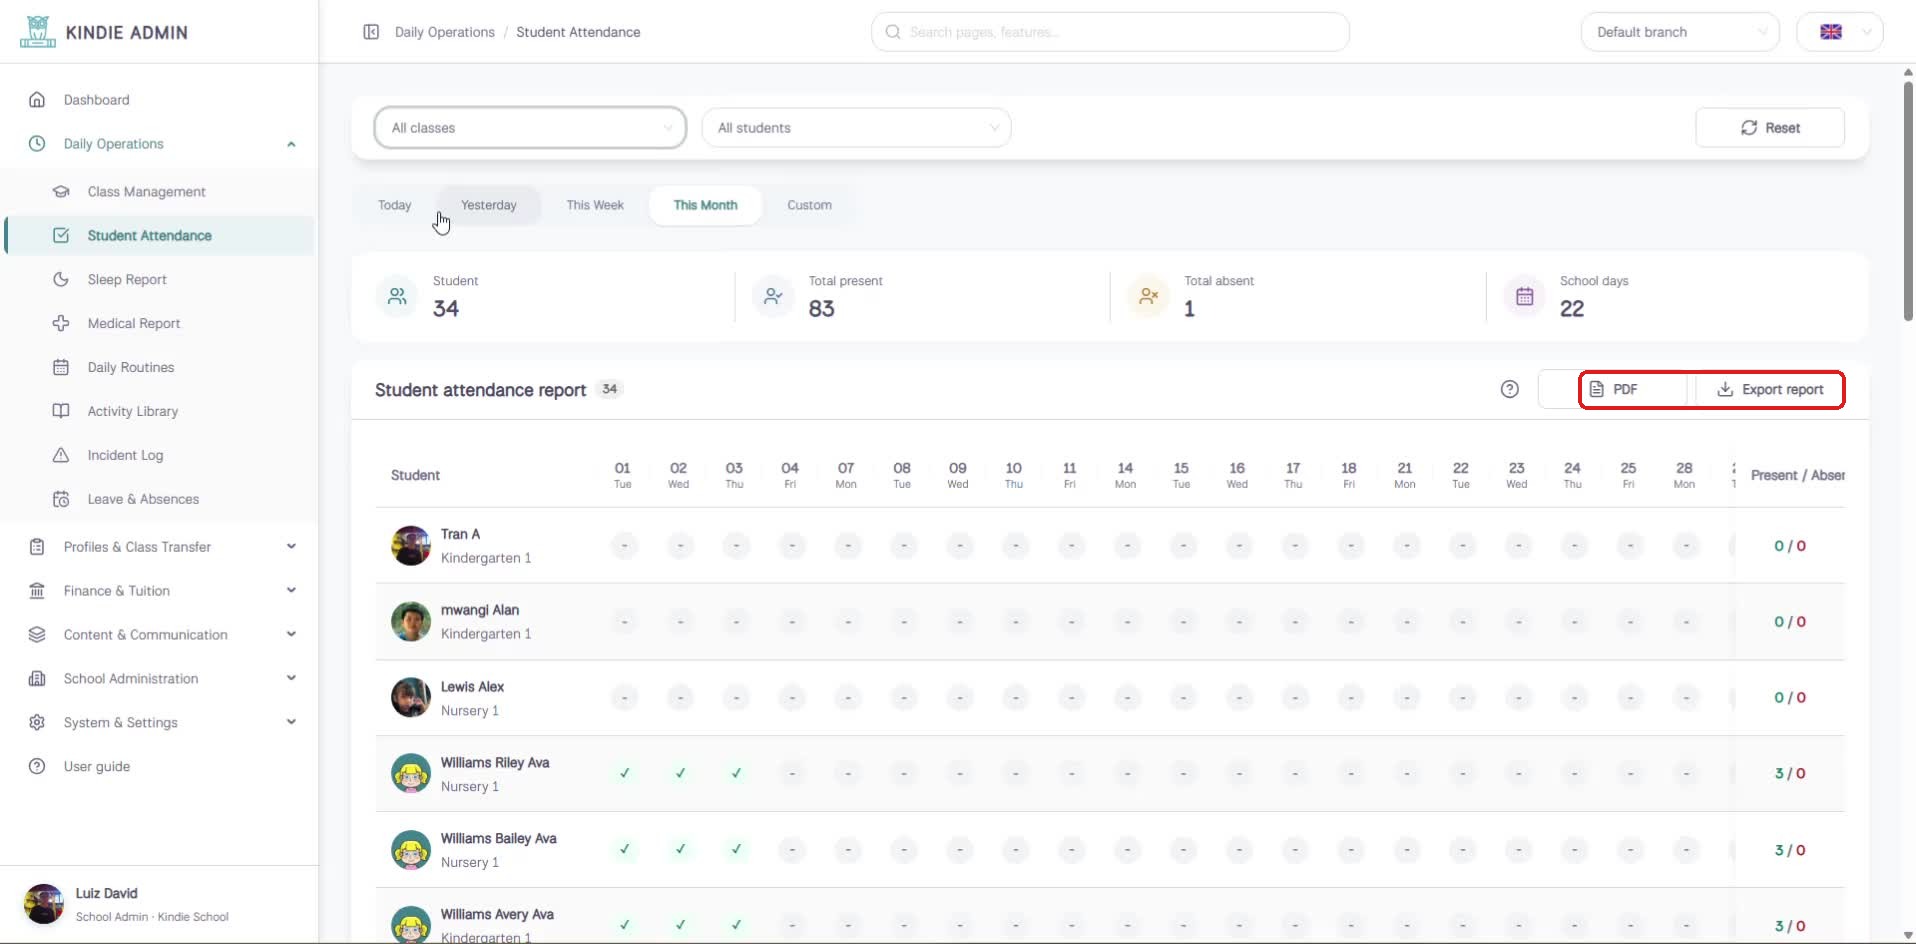Expand System & Settings section
This screenshot has height=944, width=1916.
(291, 723)
